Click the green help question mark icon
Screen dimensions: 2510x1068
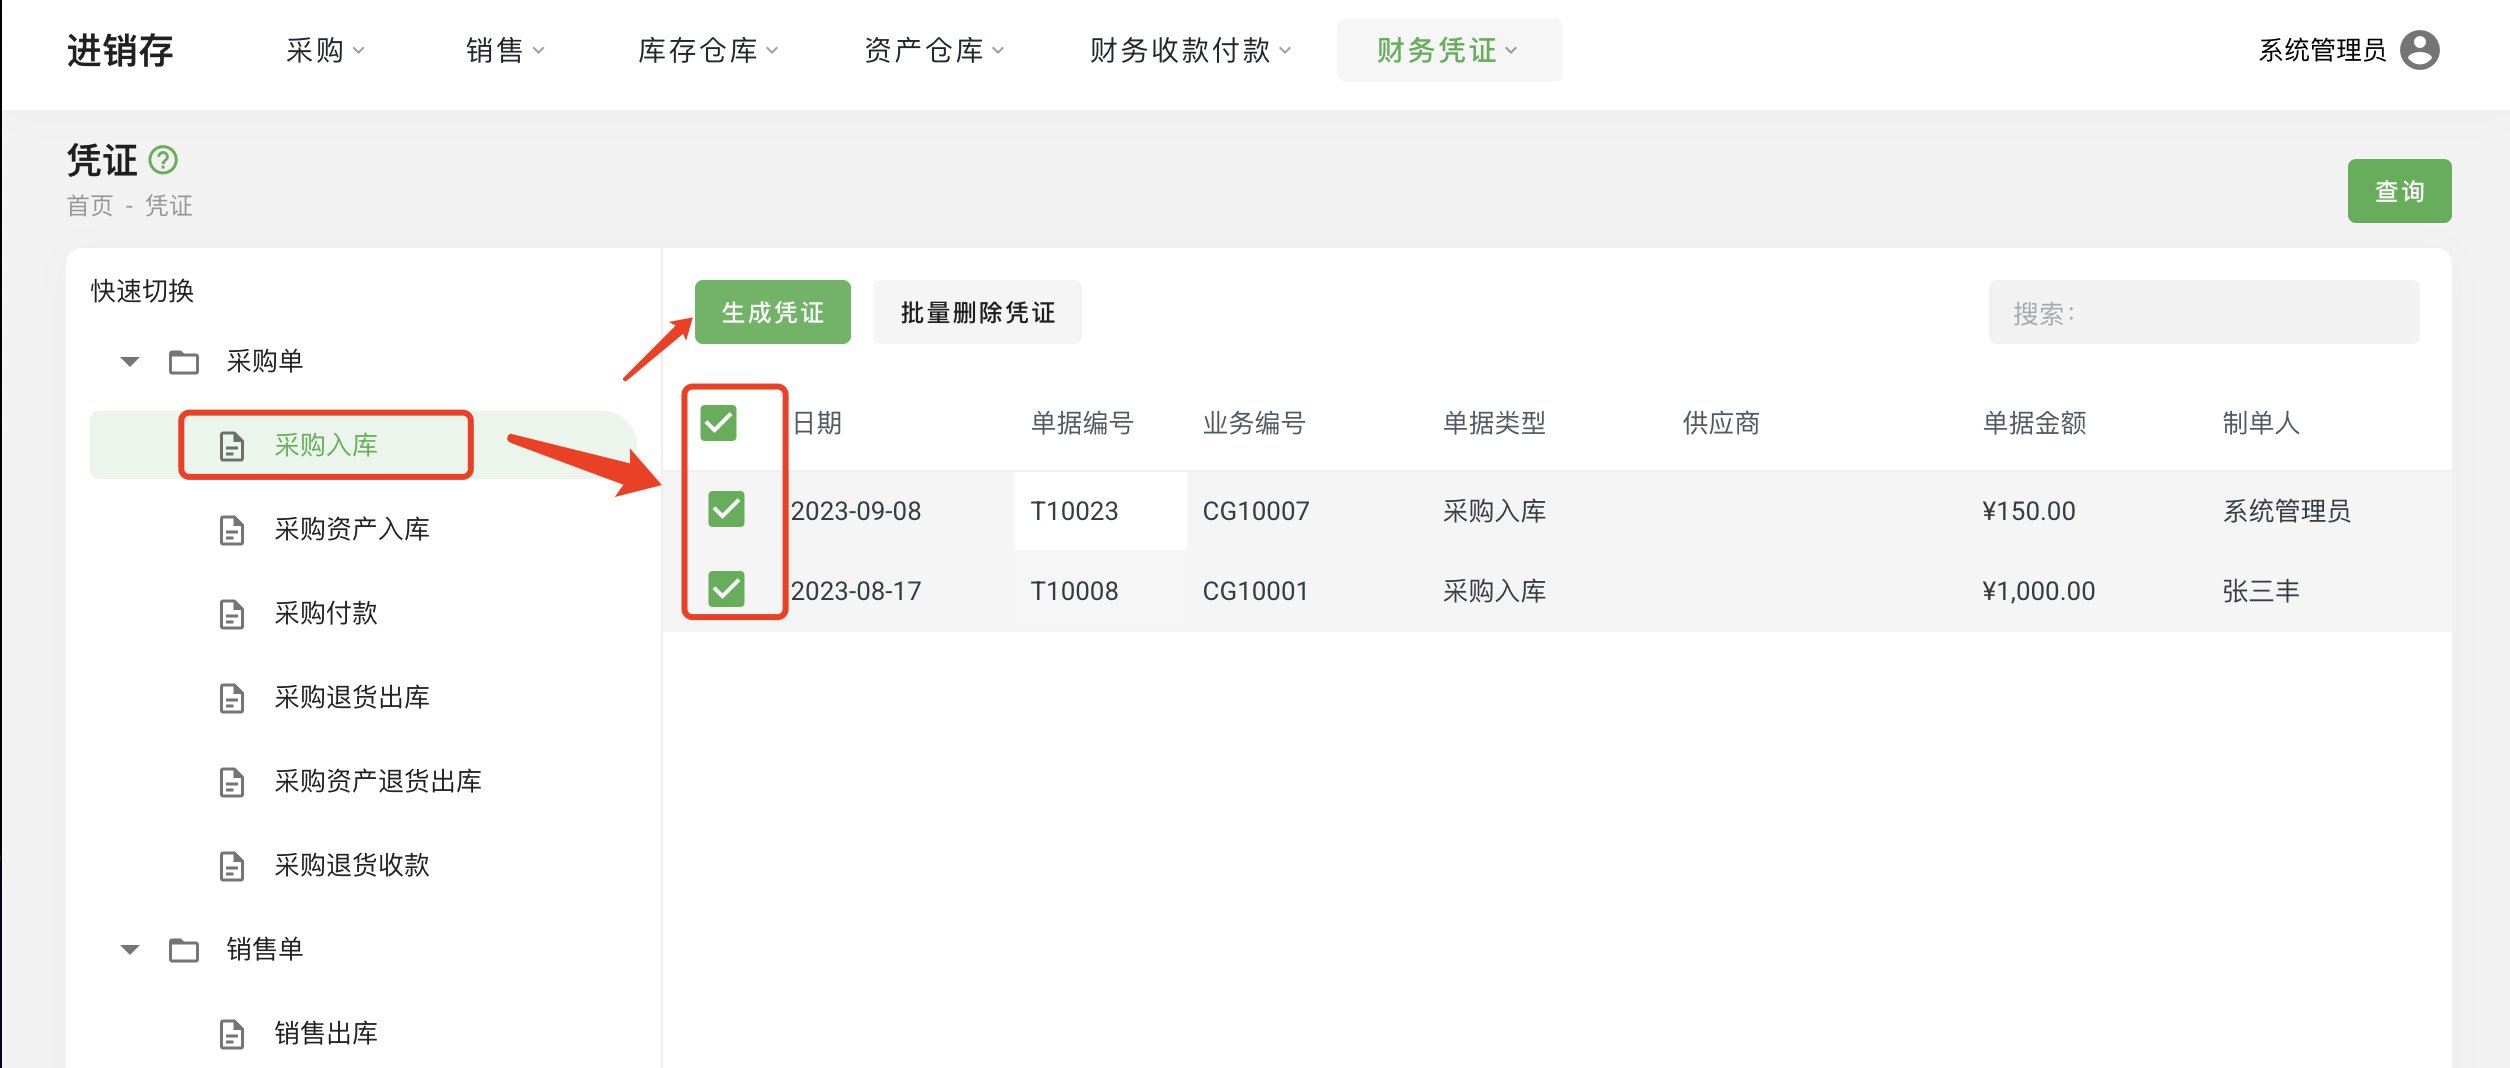163,160
